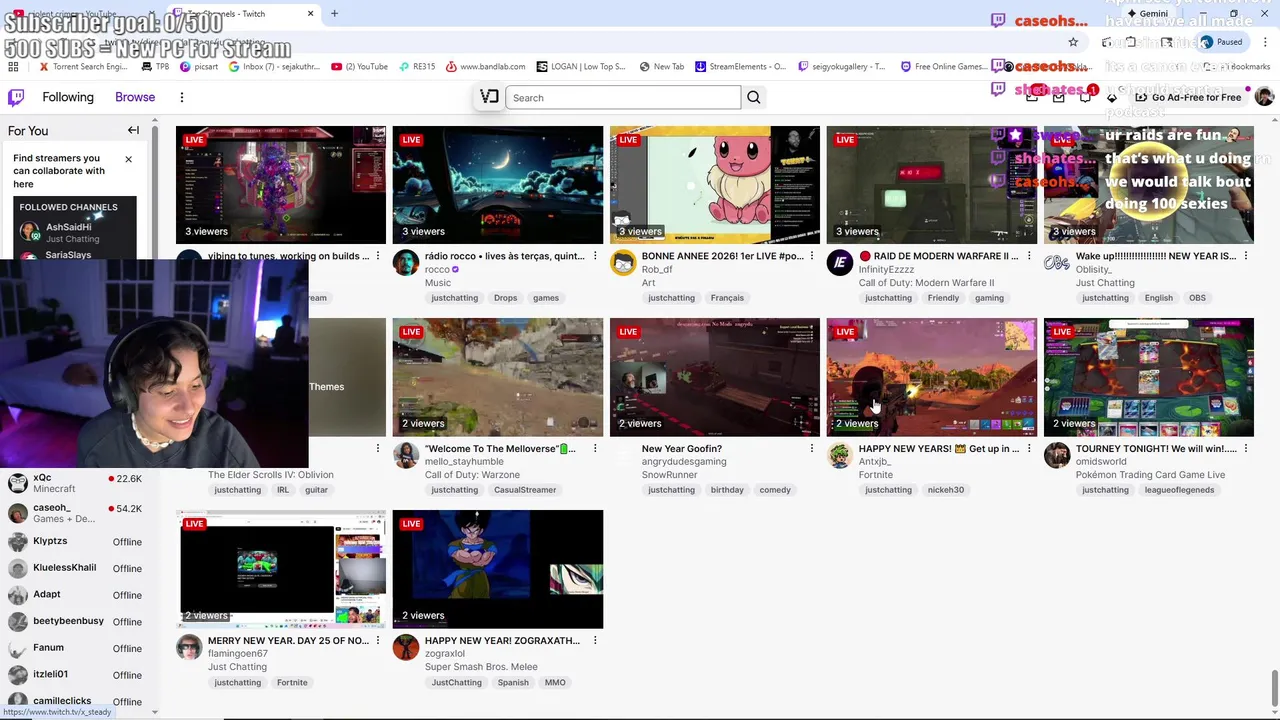This screenshot has width=1280, height=720.
Task: Open the more options dots beside Browse
Action: tap(182, 97)
